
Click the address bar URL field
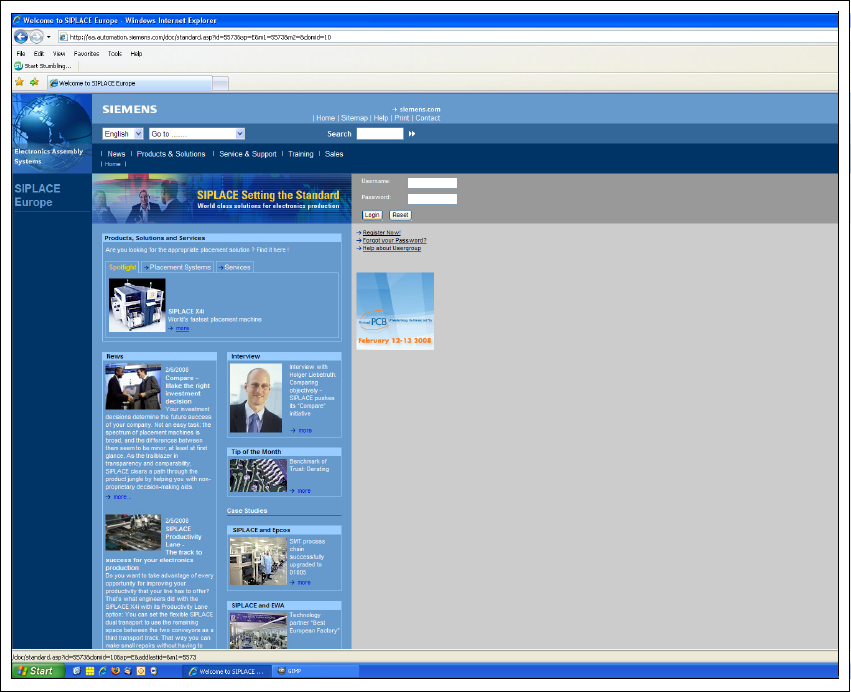[448, 37]
